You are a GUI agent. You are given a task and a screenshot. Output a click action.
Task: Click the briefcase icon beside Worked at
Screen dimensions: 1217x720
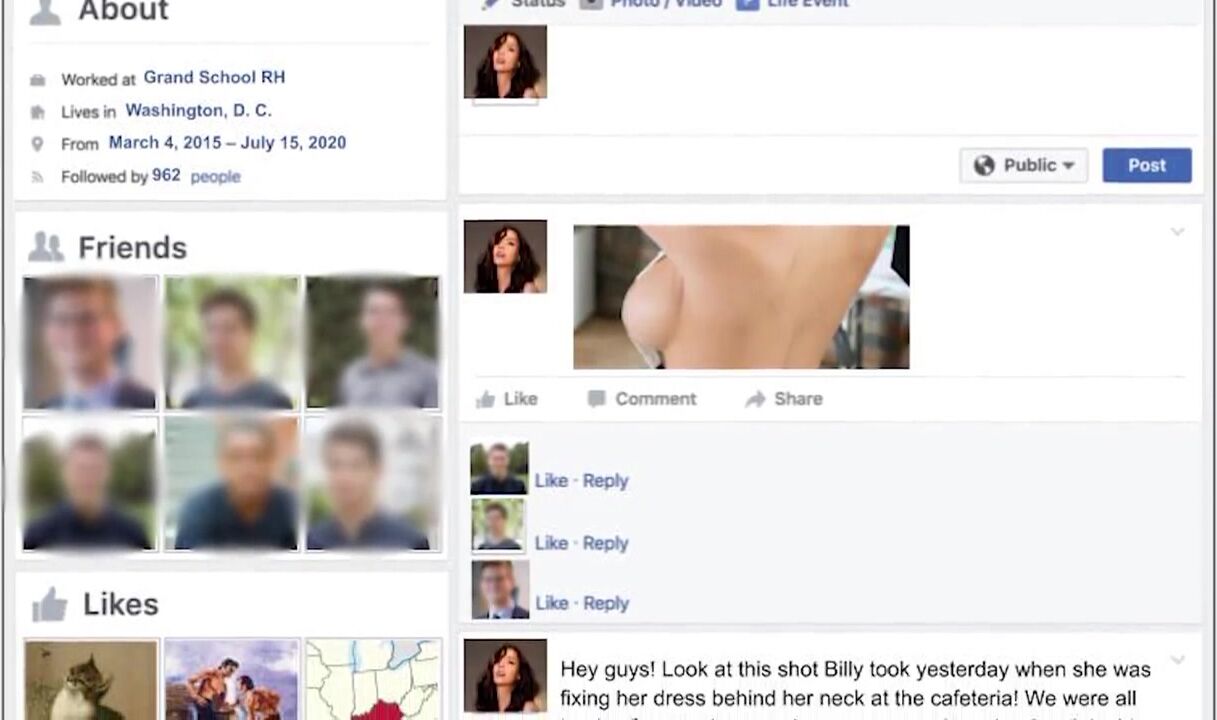[38, 80]
